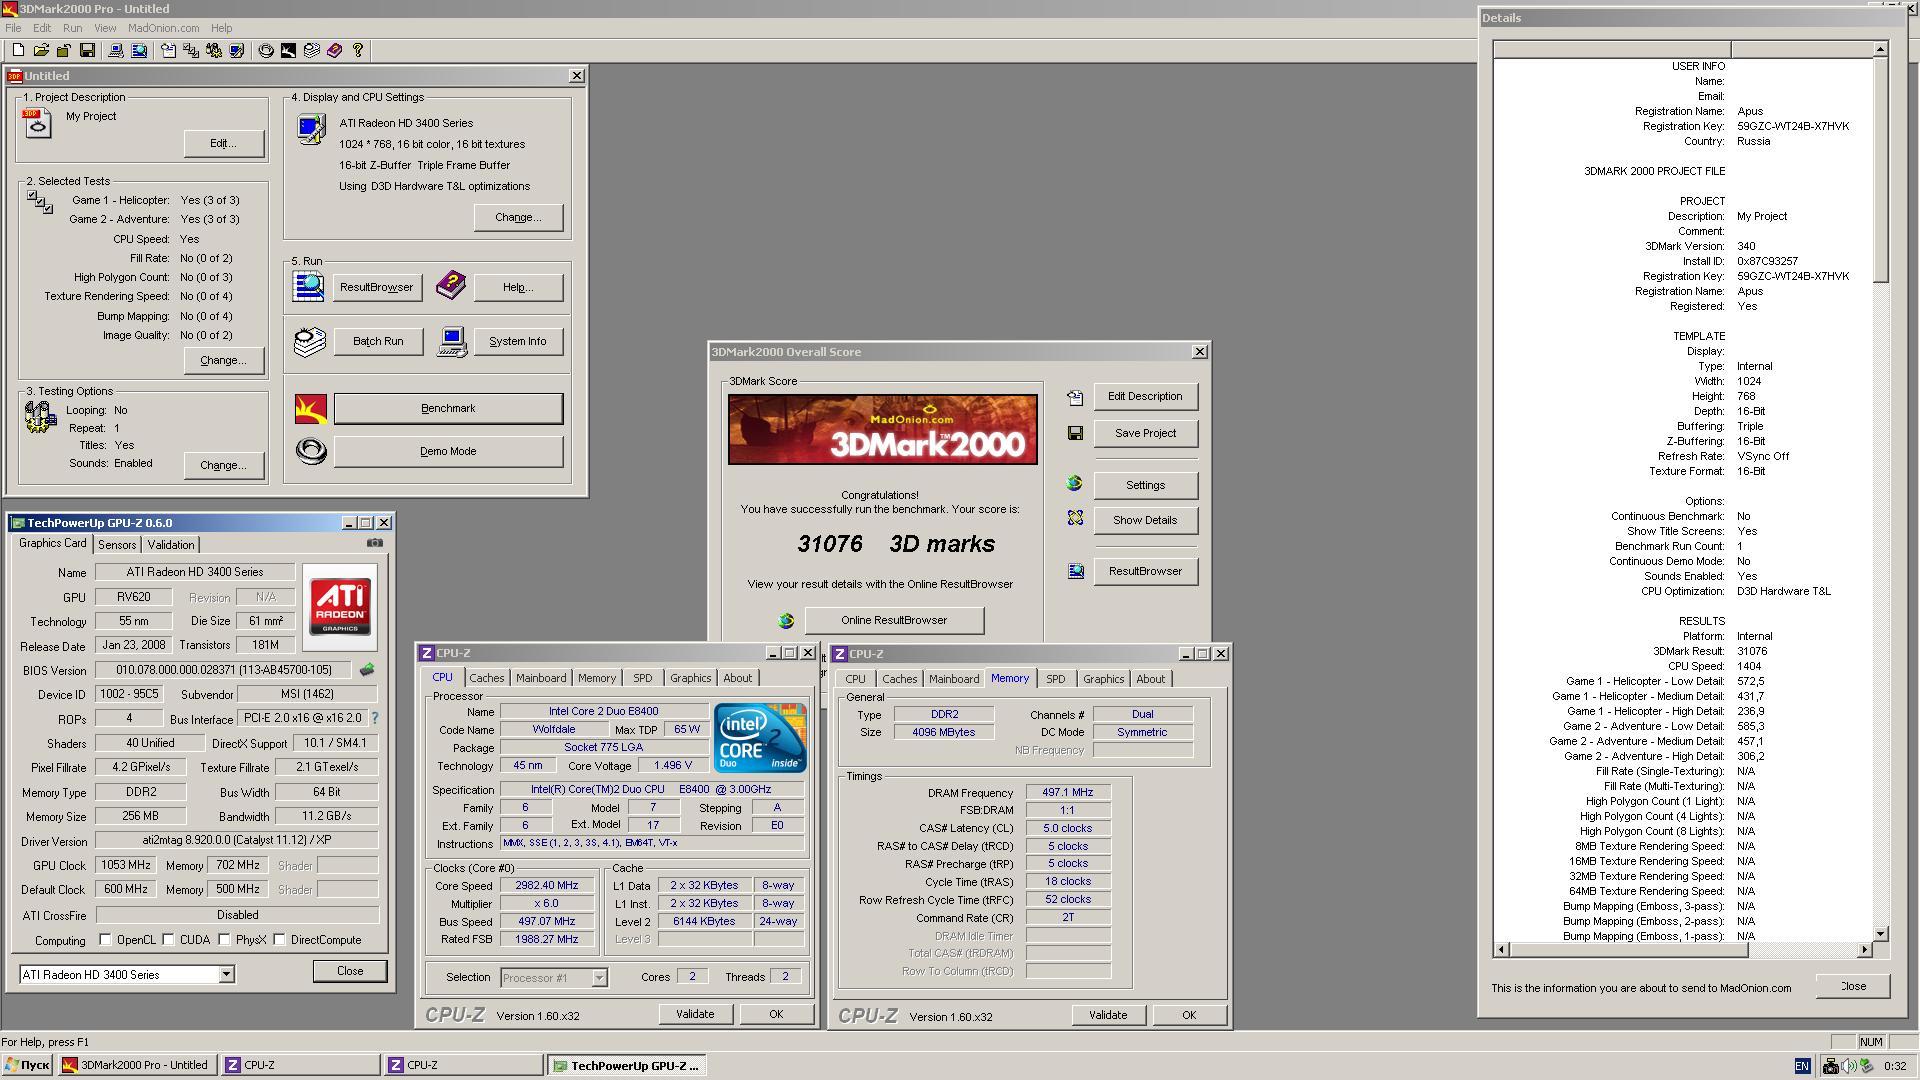Click OK in right CPU-Z window
Viewport: 1920px width, 1080px height.
(1189, 1015)
